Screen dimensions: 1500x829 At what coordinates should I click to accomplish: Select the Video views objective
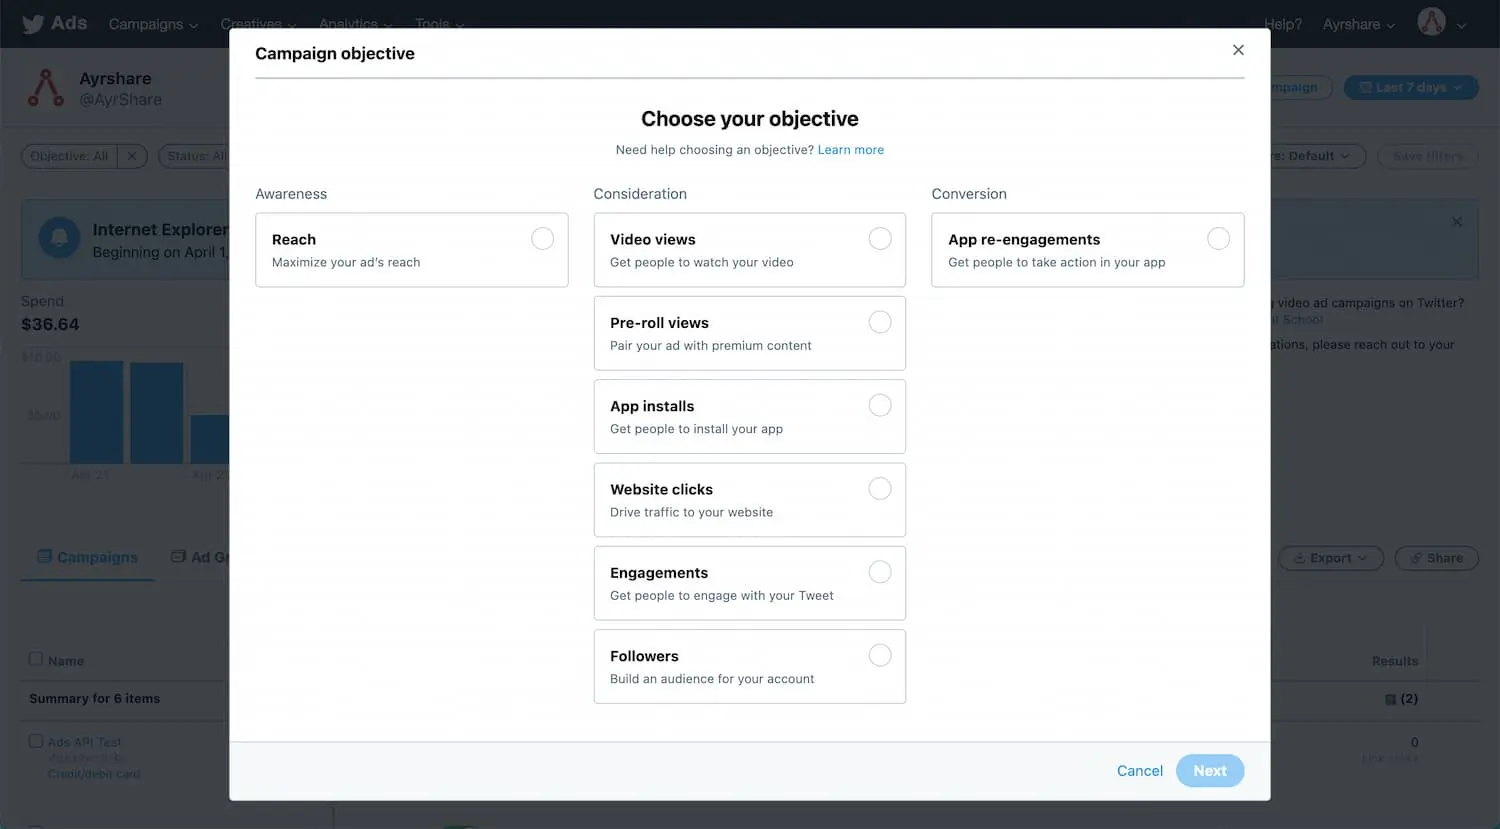pyautogui.click(x=879, y=239)
